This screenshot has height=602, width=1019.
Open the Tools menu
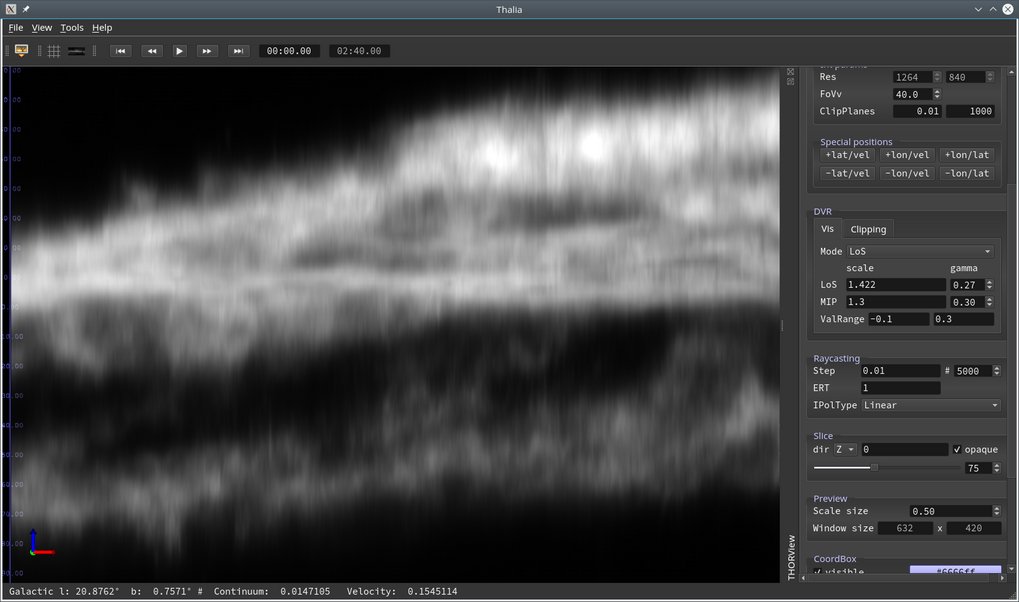72,28
